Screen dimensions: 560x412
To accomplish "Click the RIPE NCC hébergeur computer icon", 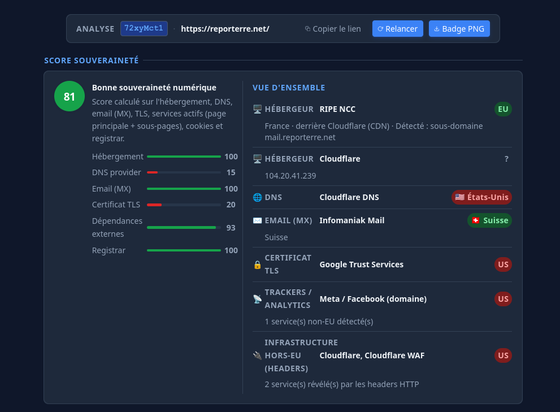I will pyautogui.click(x=257, y=109).
